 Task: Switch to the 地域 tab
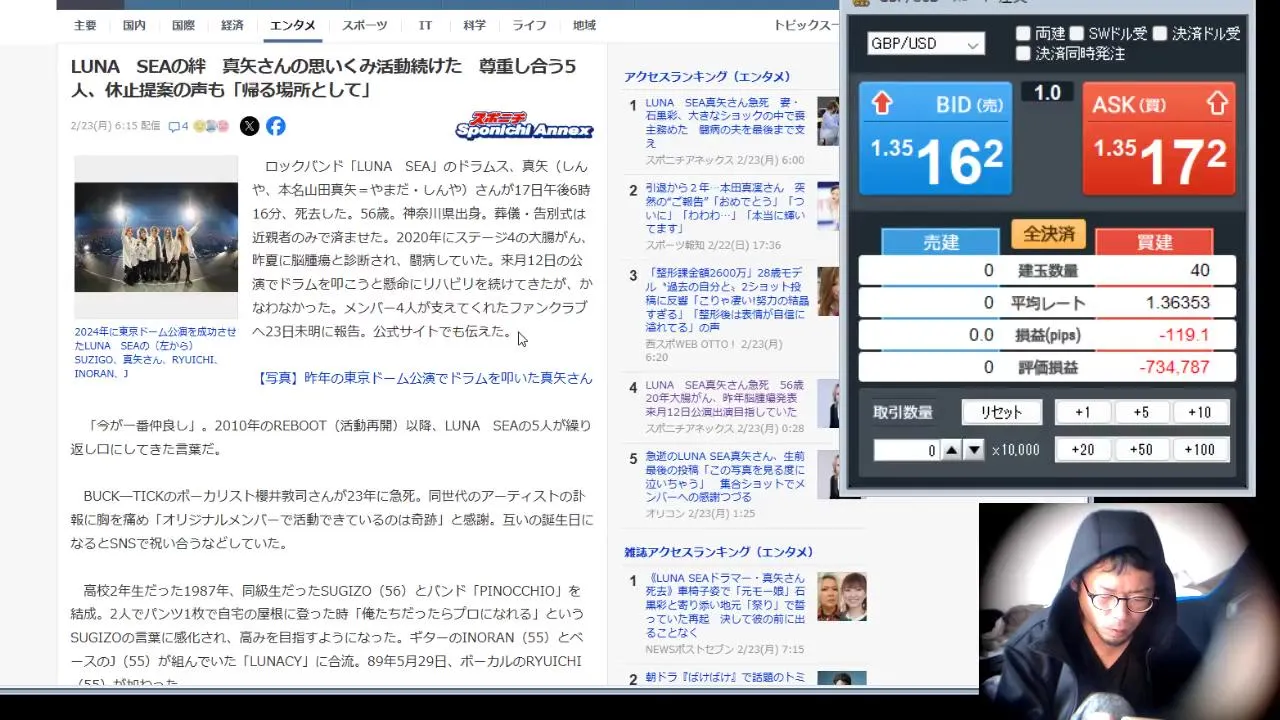[x=584, y=25]
